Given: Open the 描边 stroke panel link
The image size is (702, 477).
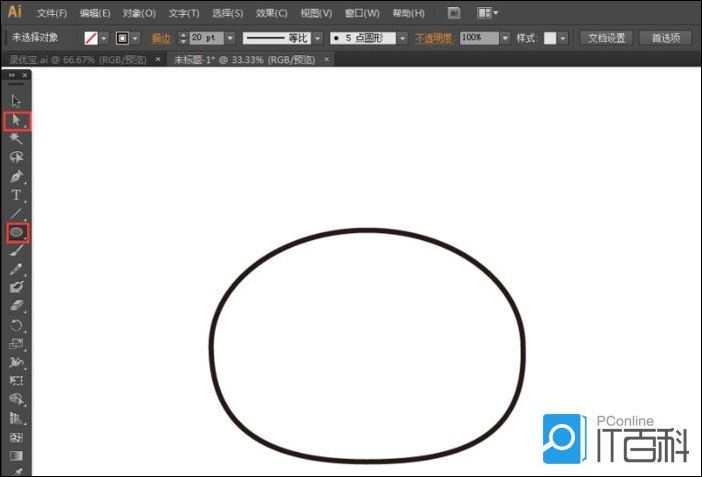Looking at the screenshot, I should [x=162, y=39].
